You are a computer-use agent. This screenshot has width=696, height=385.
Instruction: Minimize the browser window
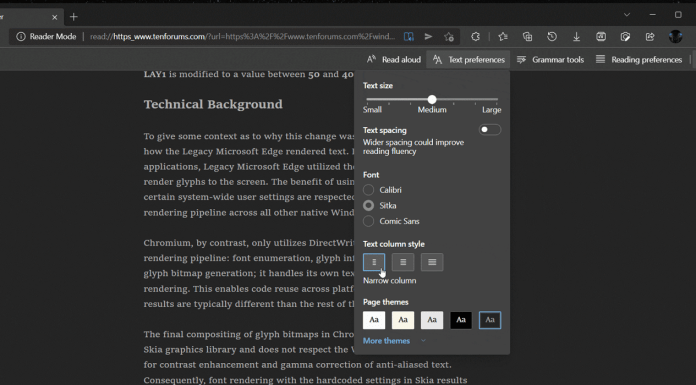(652, 15)
